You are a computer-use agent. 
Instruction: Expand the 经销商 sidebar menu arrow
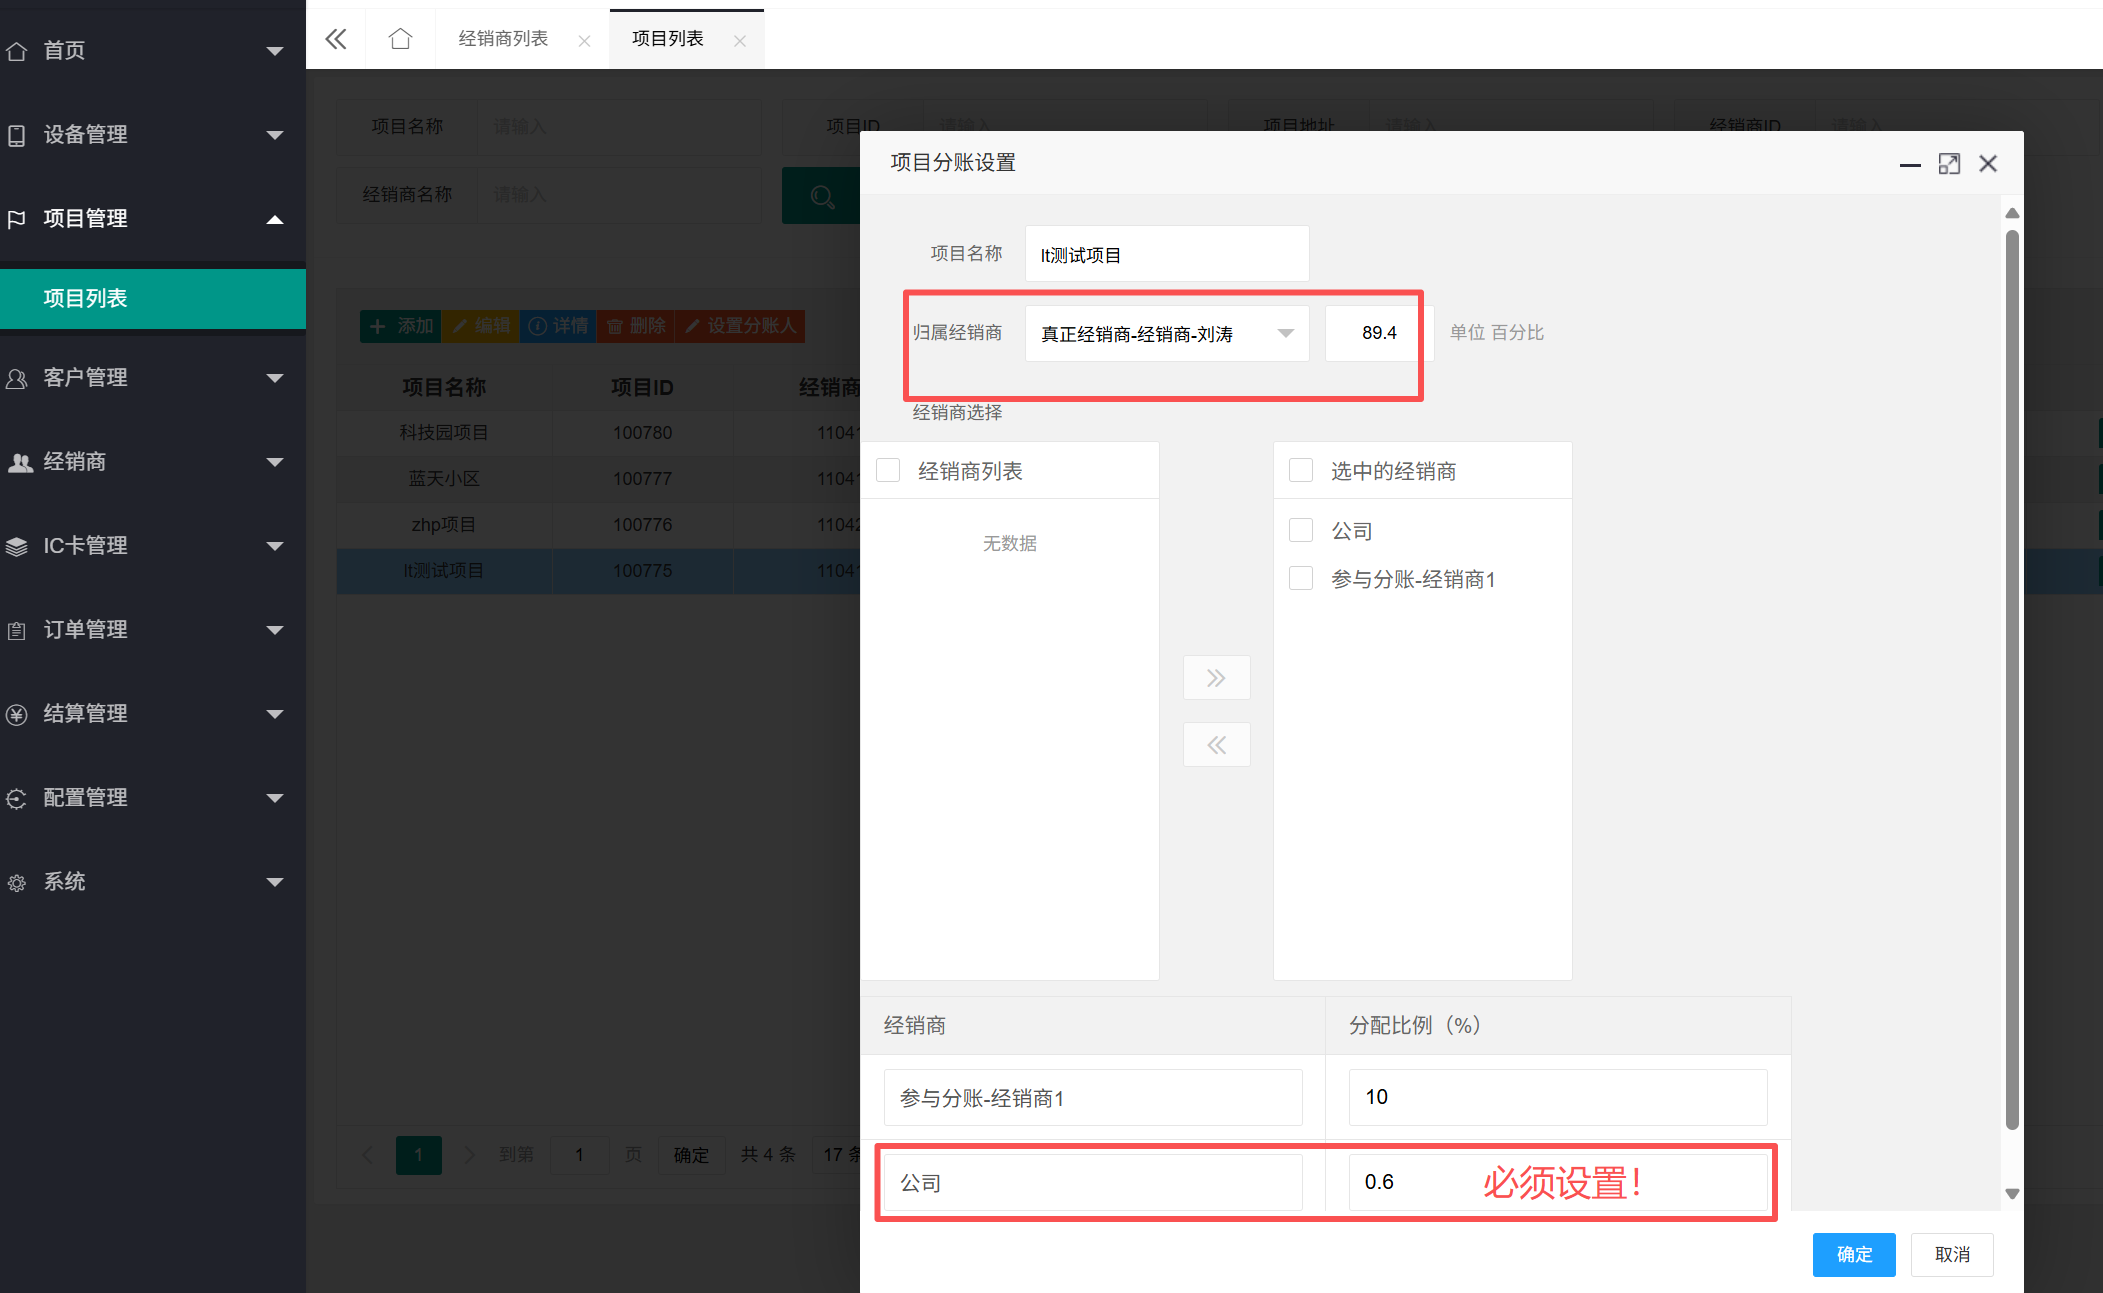click(275, 462)
